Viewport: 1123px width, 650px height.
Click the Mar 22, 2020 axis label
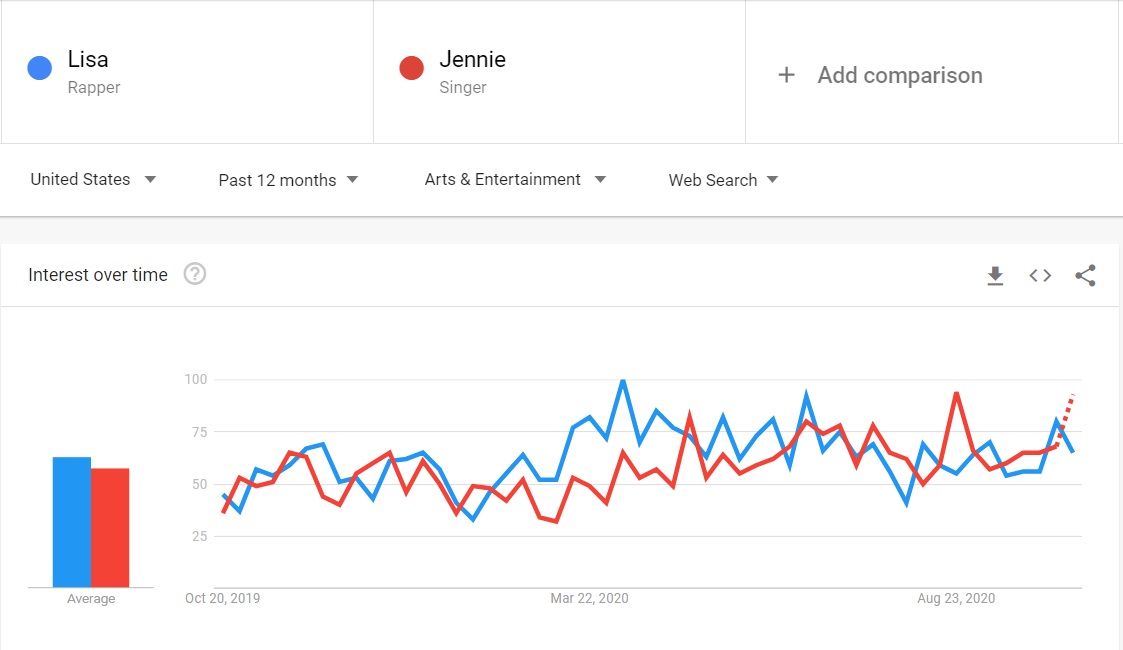coord(589,598)
